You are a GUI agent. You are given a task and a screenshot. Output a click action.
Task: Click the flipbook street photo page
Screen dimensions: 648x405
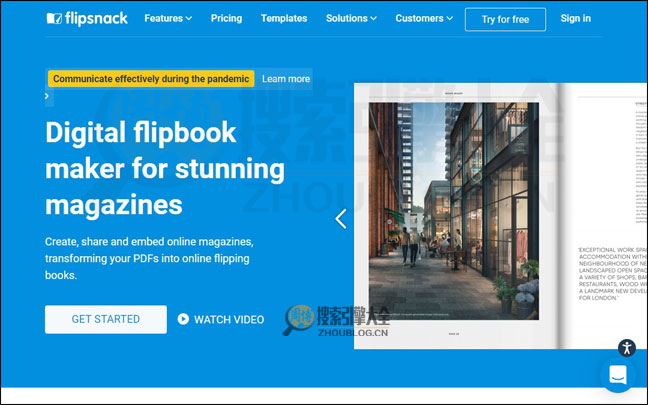coord(454,211)
